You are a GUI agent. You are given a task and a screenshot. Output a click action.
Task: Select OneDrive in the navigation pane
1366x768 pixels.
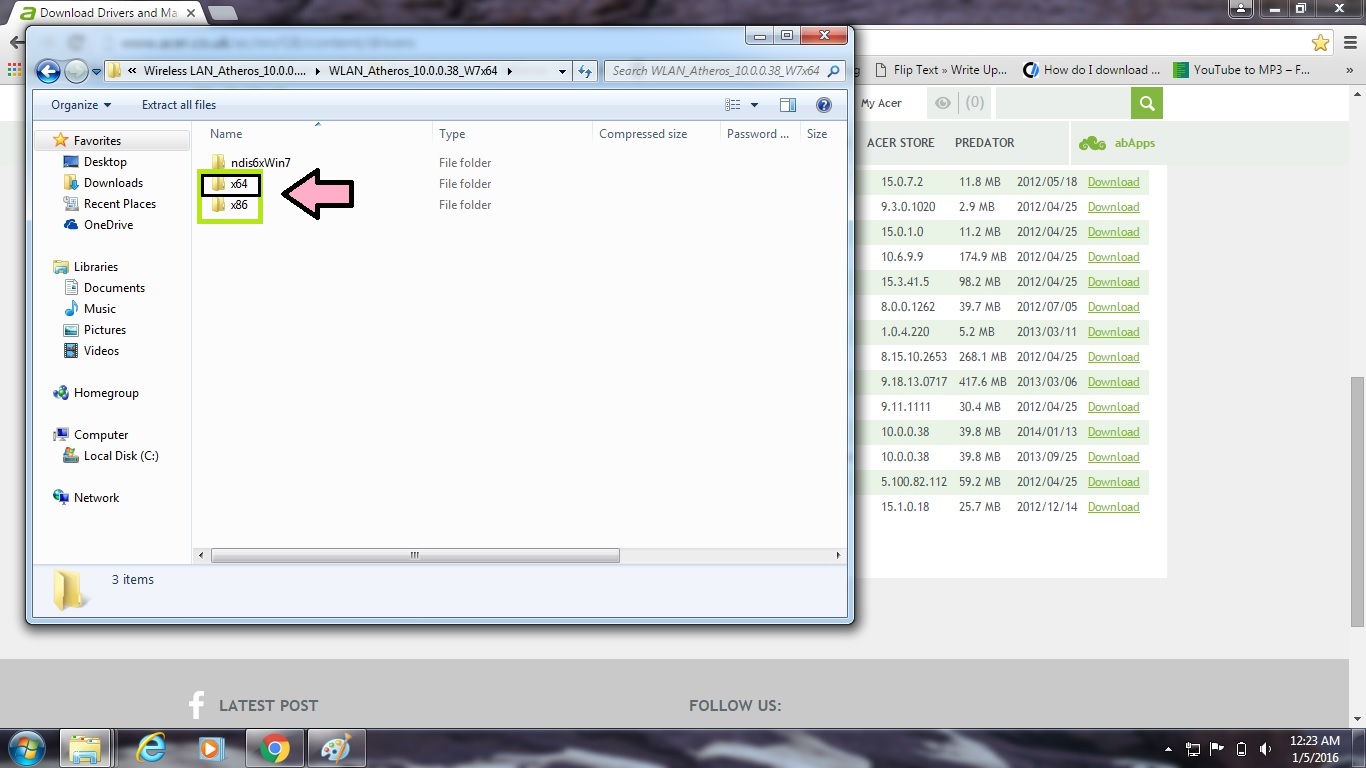108,225
